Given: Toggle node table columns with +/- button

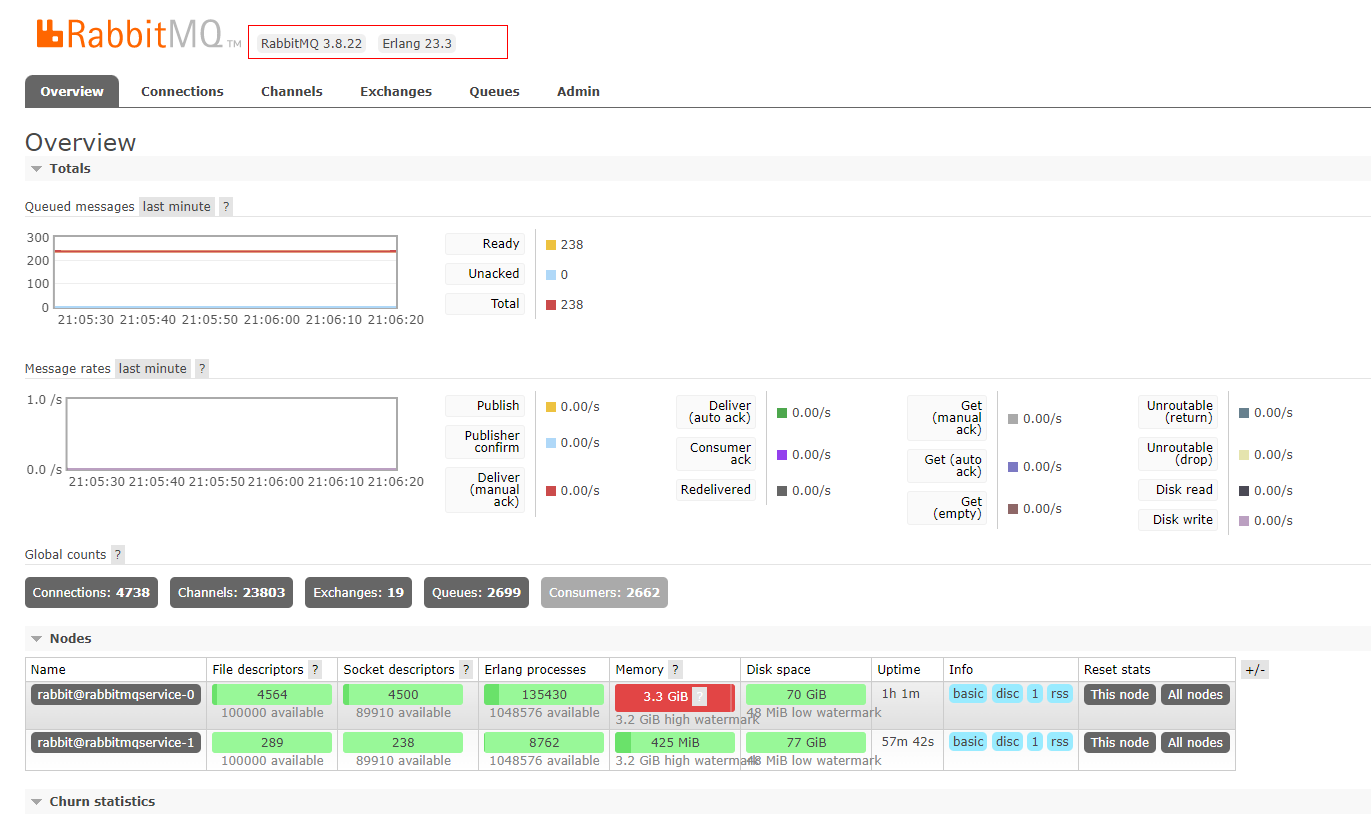Looking at the screenshot, I should click(x=1255, y=670).
